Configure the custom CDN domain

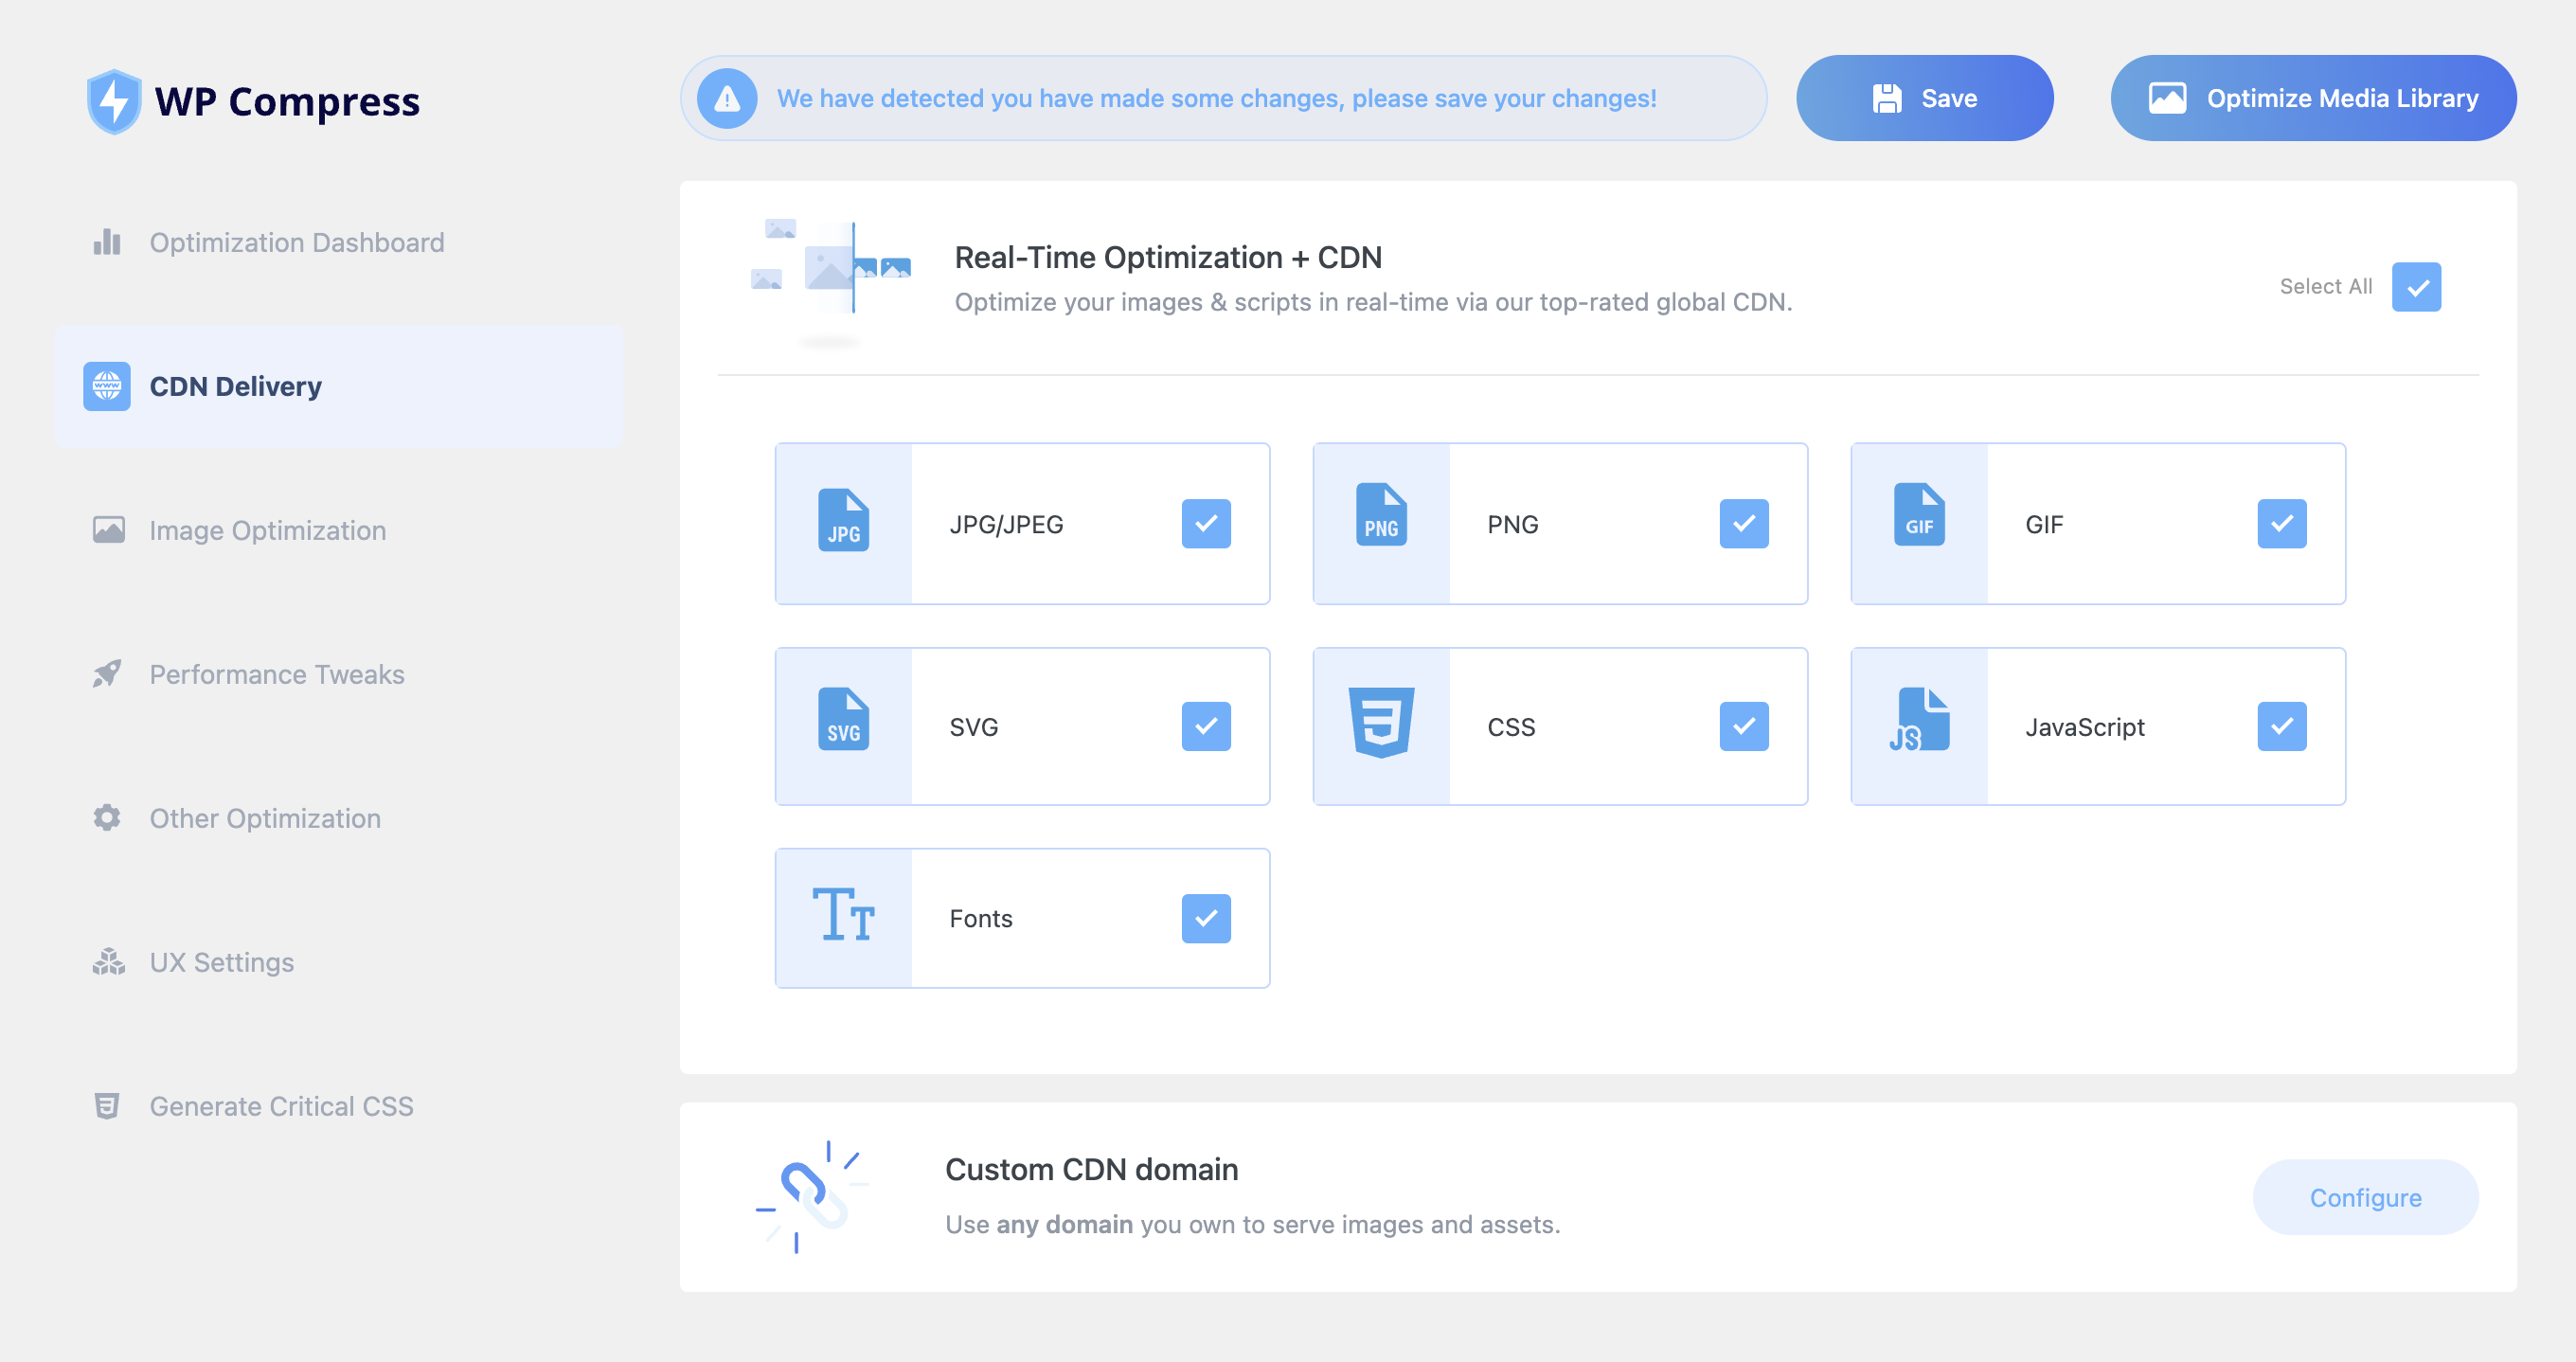2365,1197
